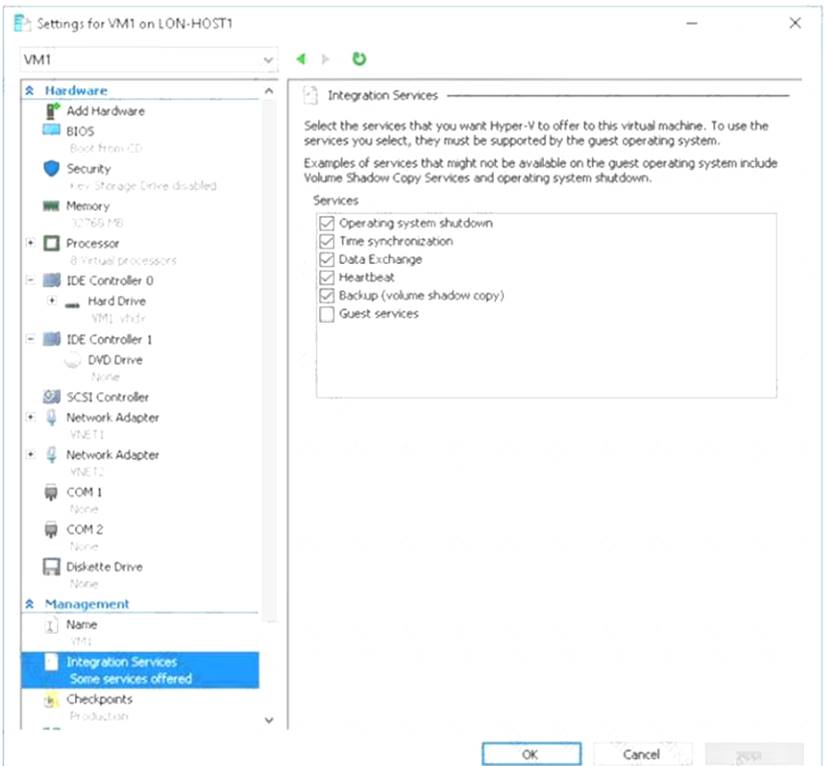Open the VM1 virtual machine dropdown

tap(148, 59)
